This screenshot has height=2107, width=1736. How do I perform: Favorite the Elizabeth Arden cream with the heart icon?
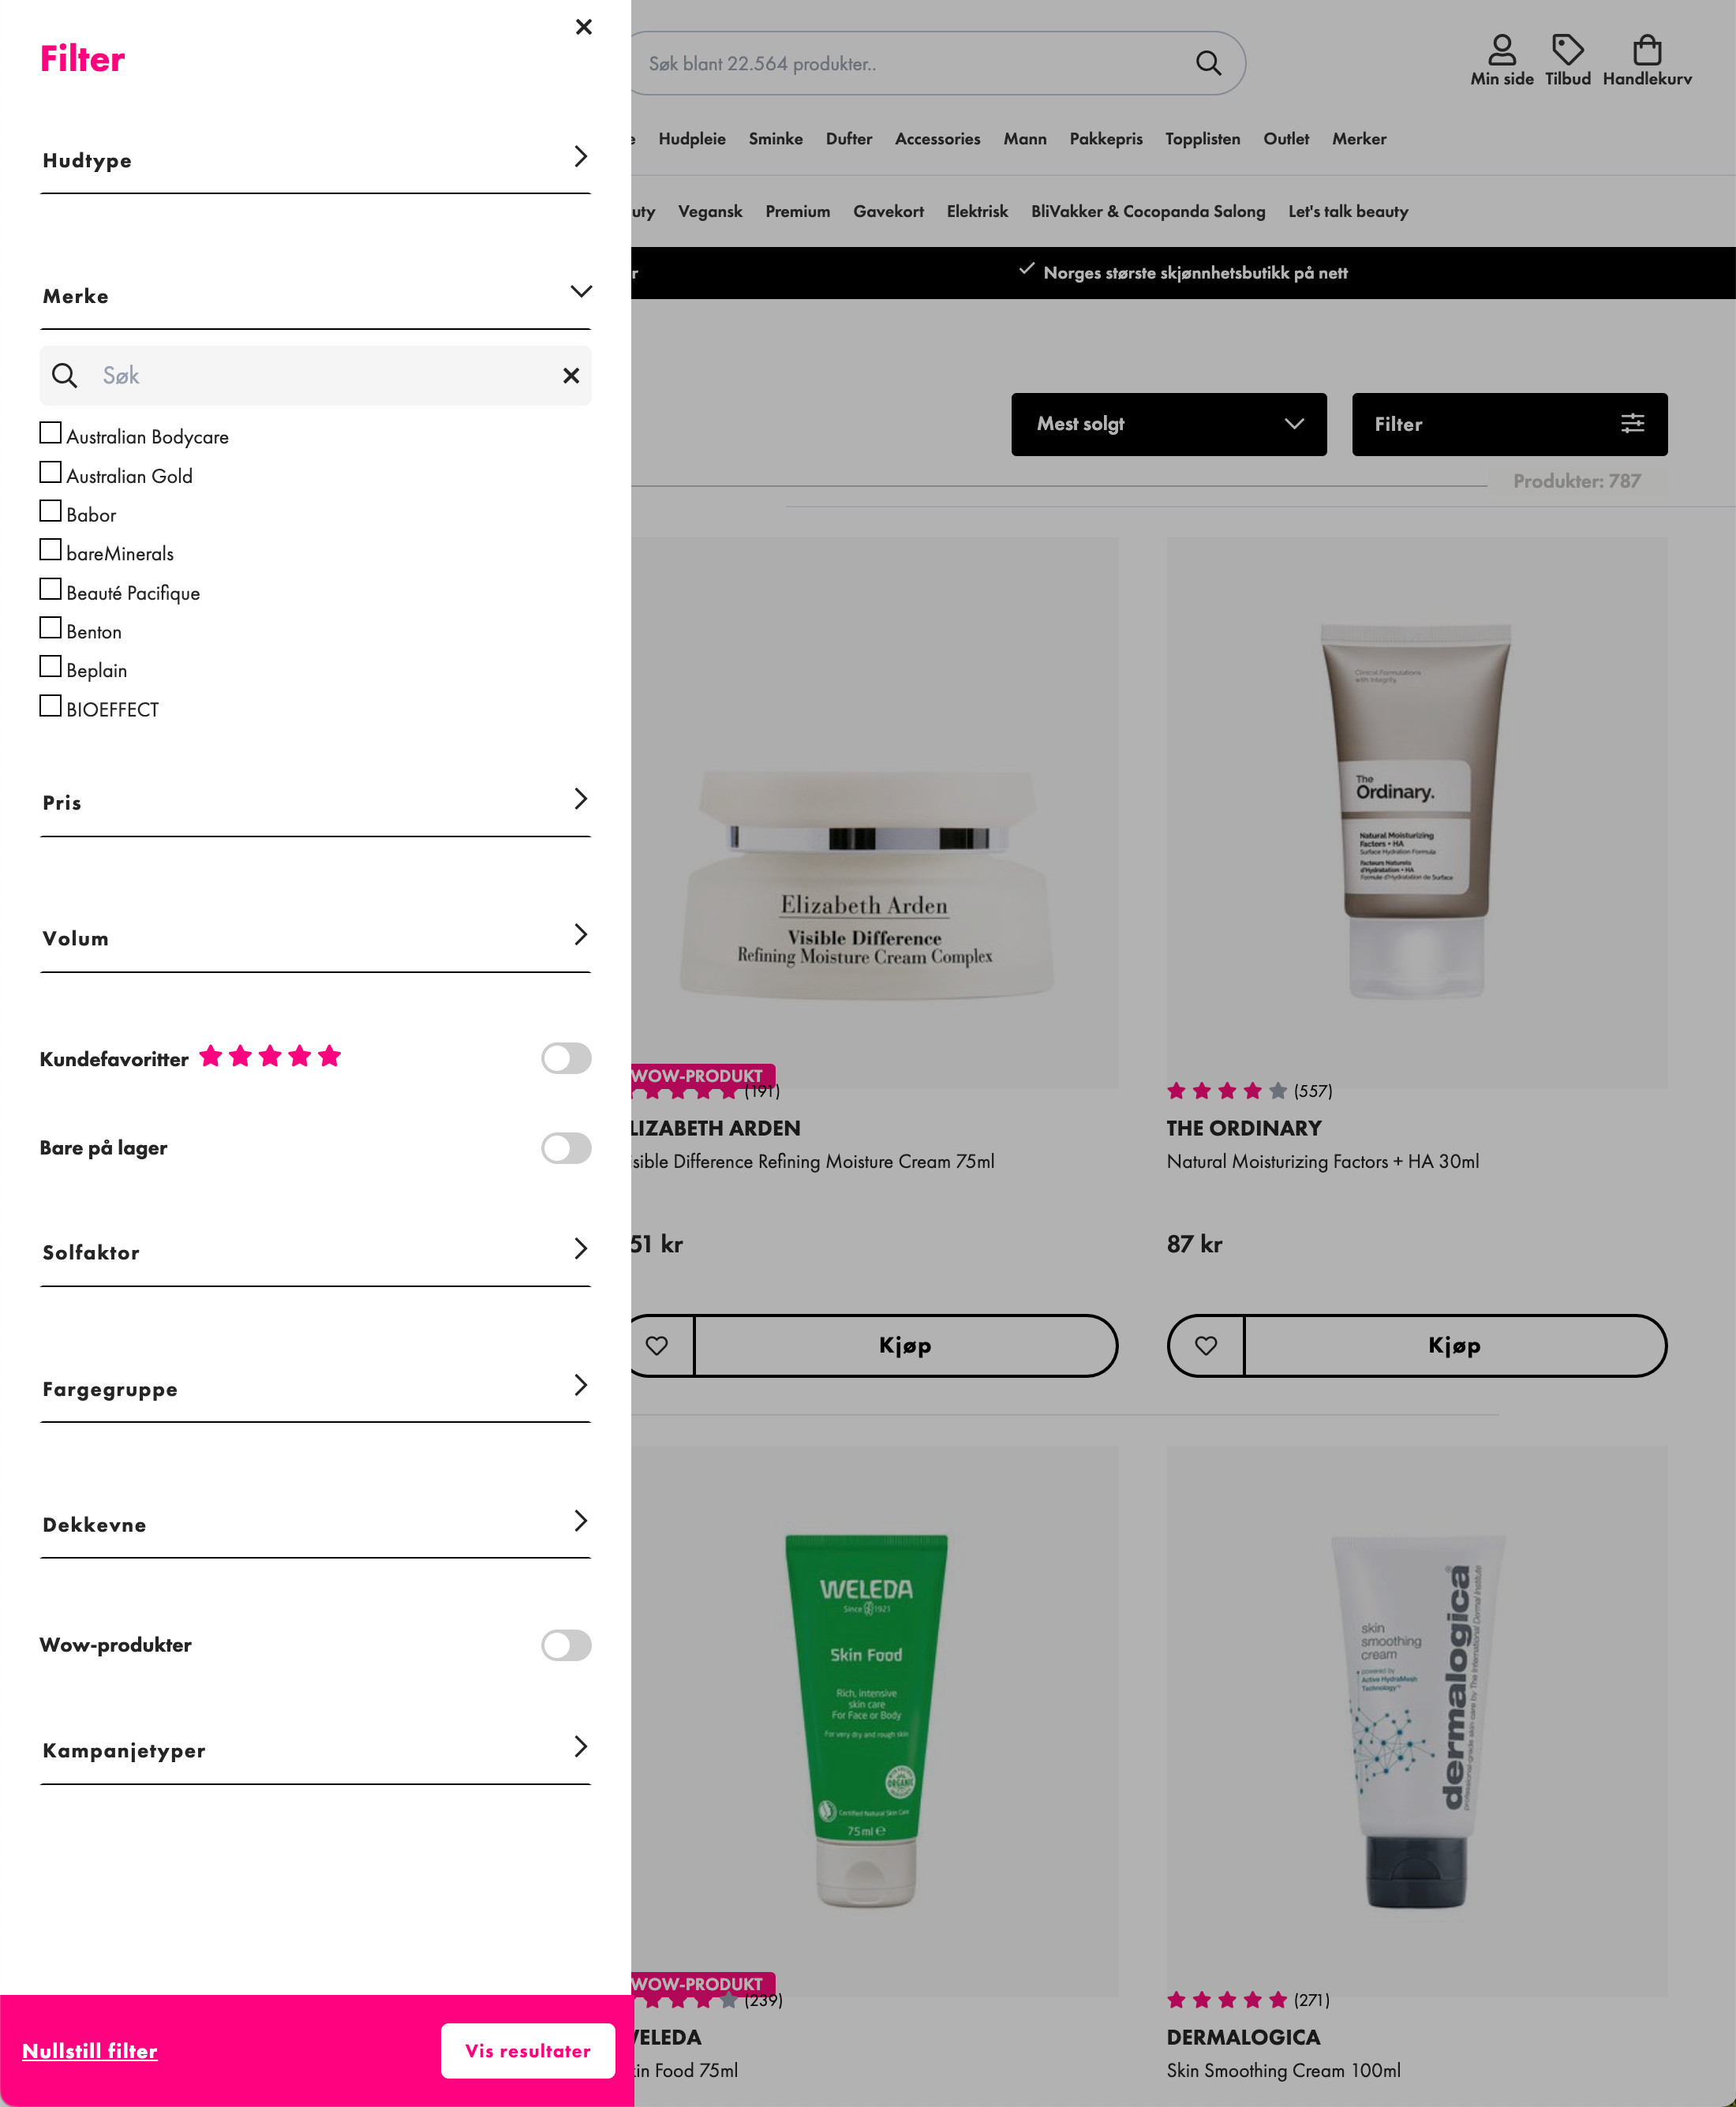[x=657, y=1345]
